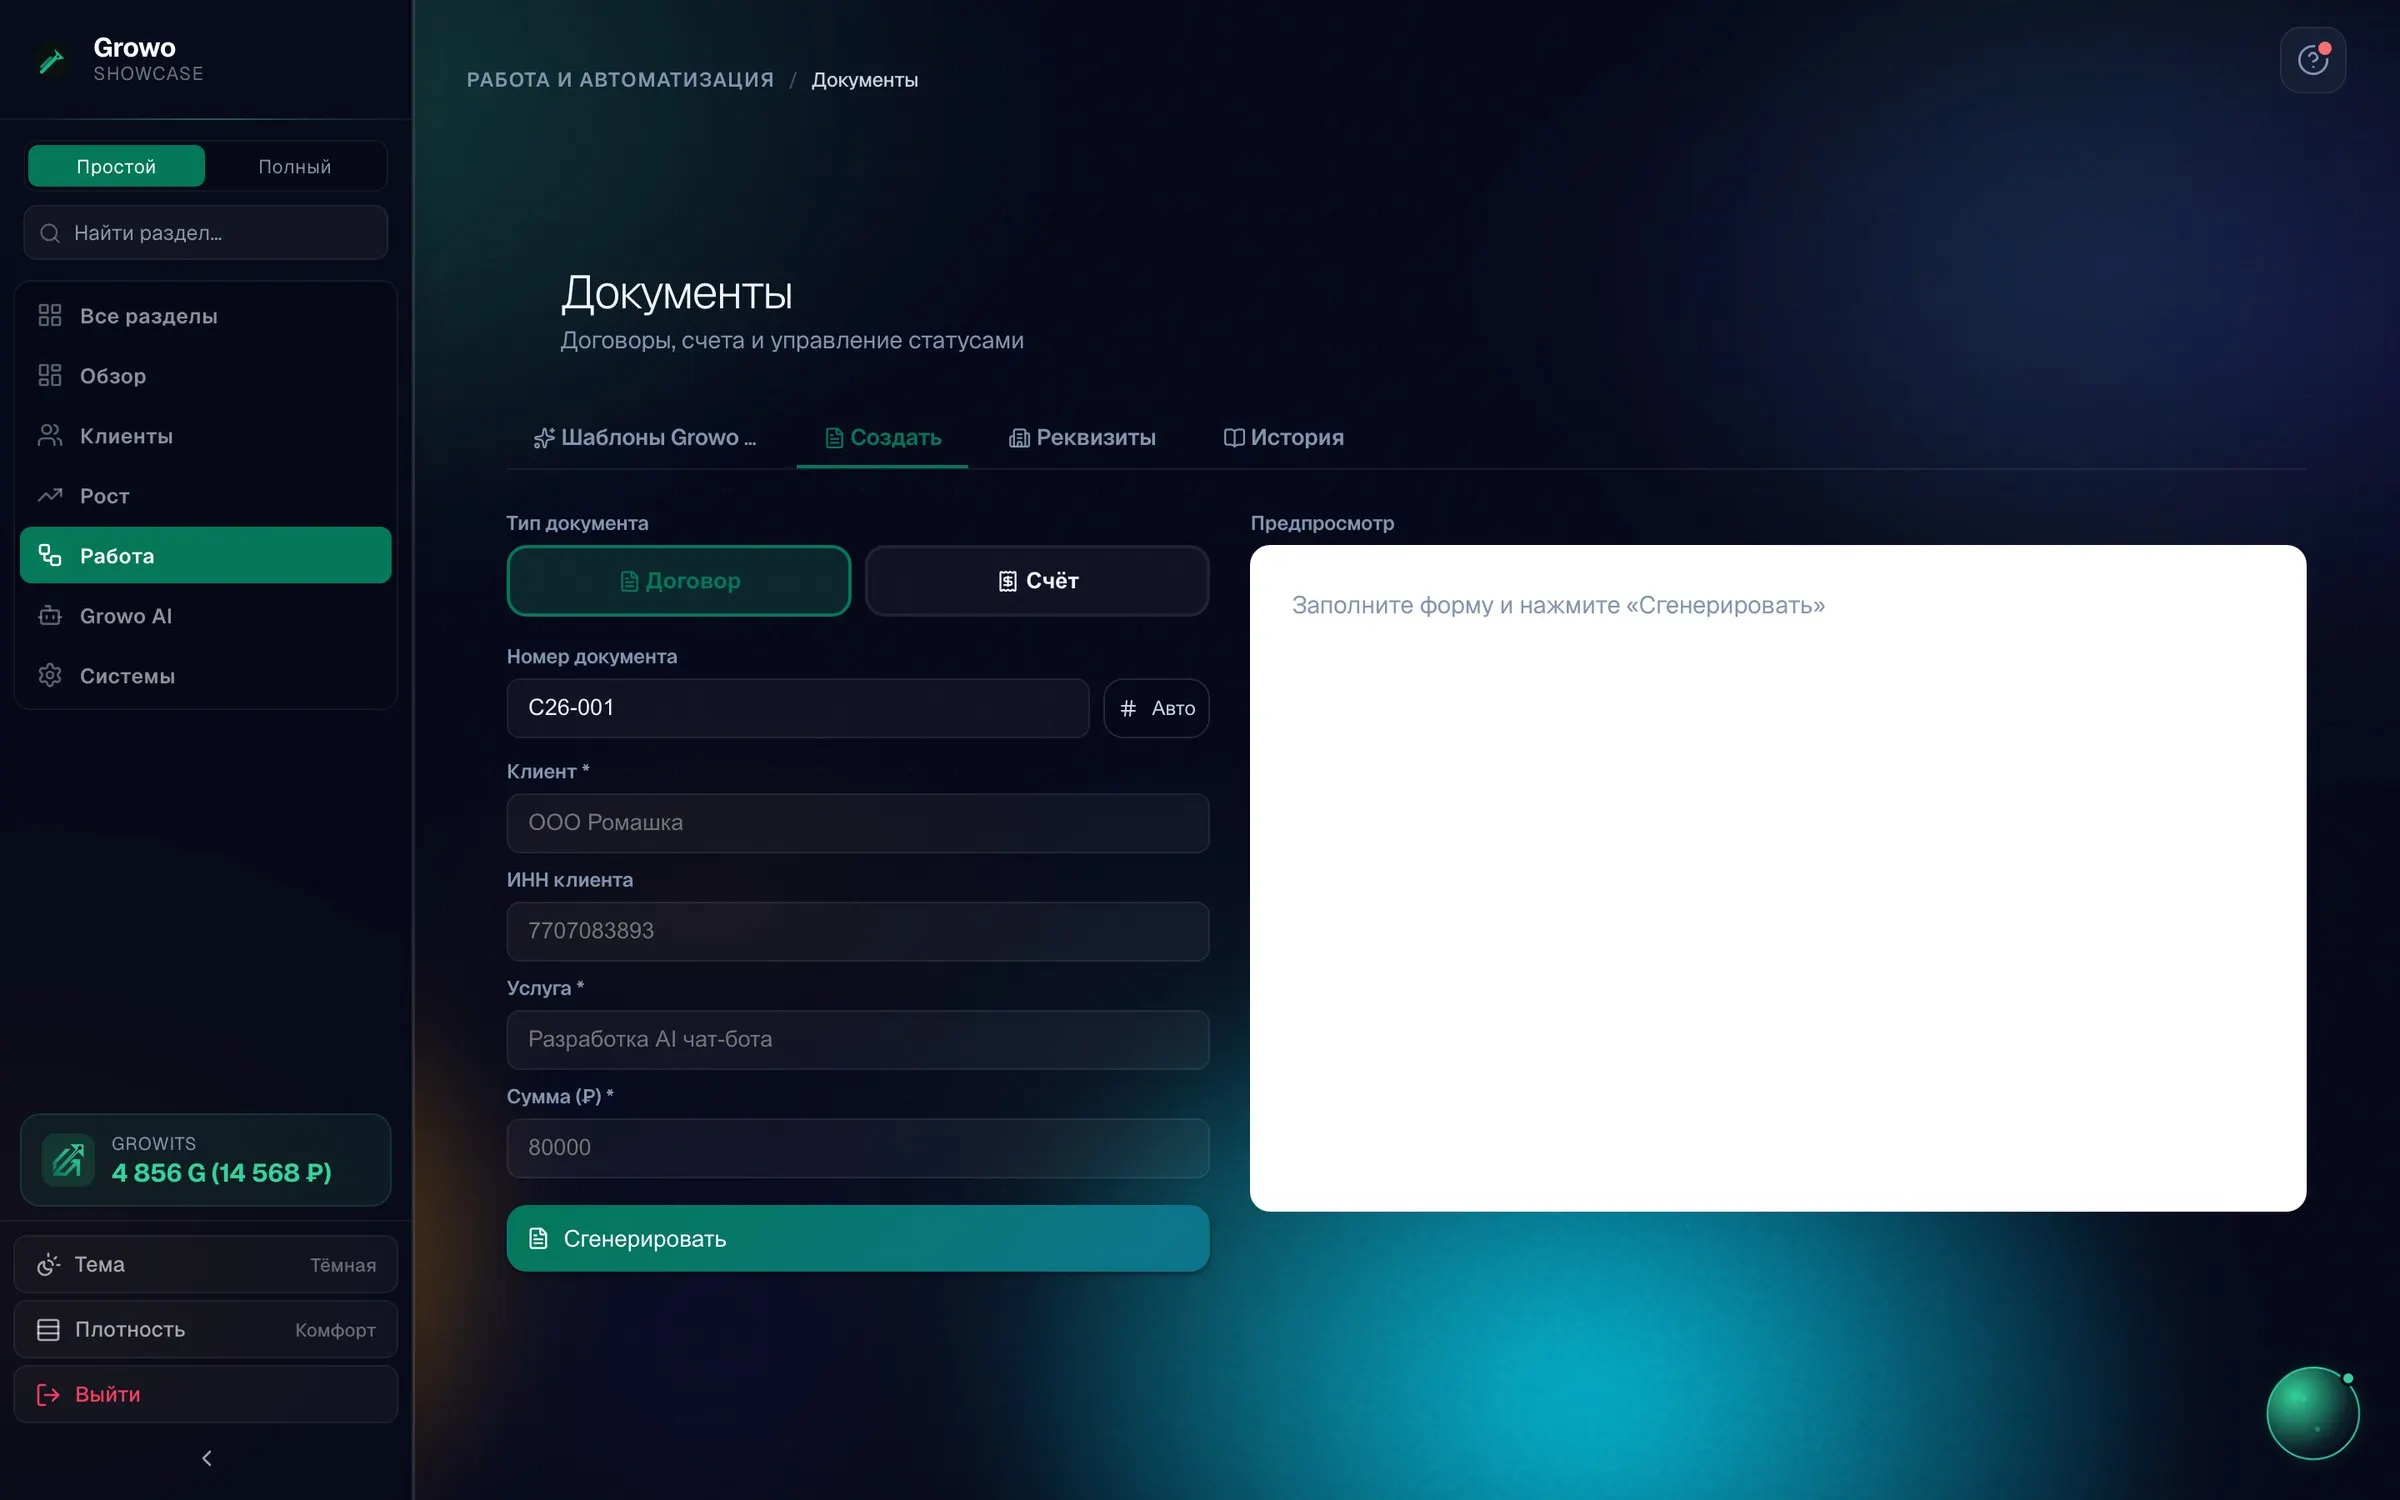Focus the Услуга input field

click(858, 1040)
